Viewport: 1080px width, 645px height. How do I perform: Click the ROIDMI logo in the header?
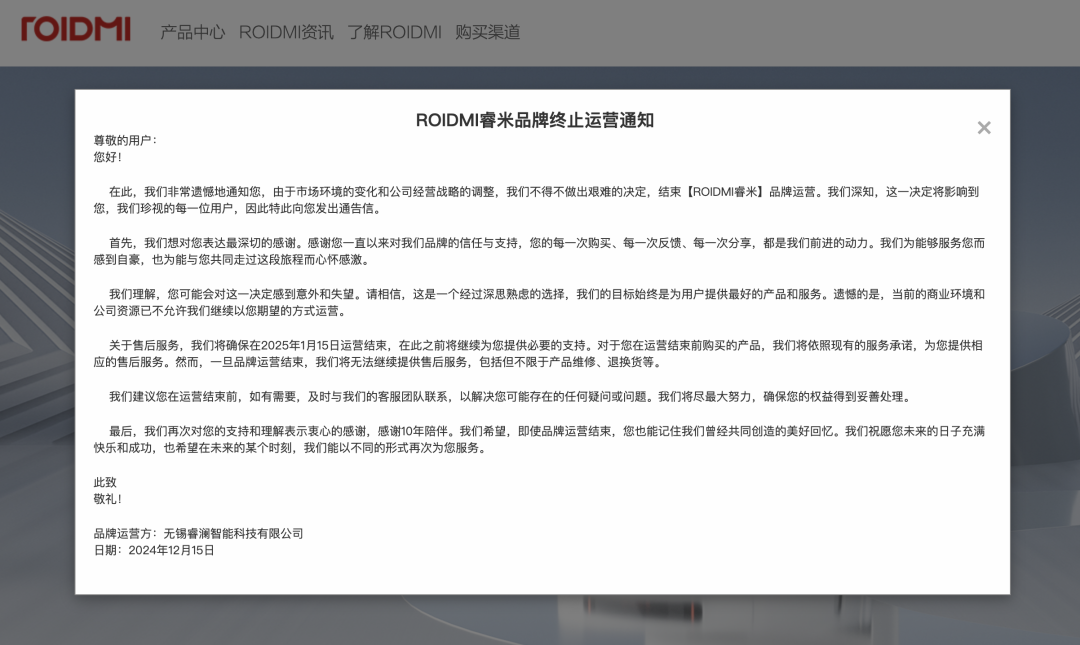76,30
